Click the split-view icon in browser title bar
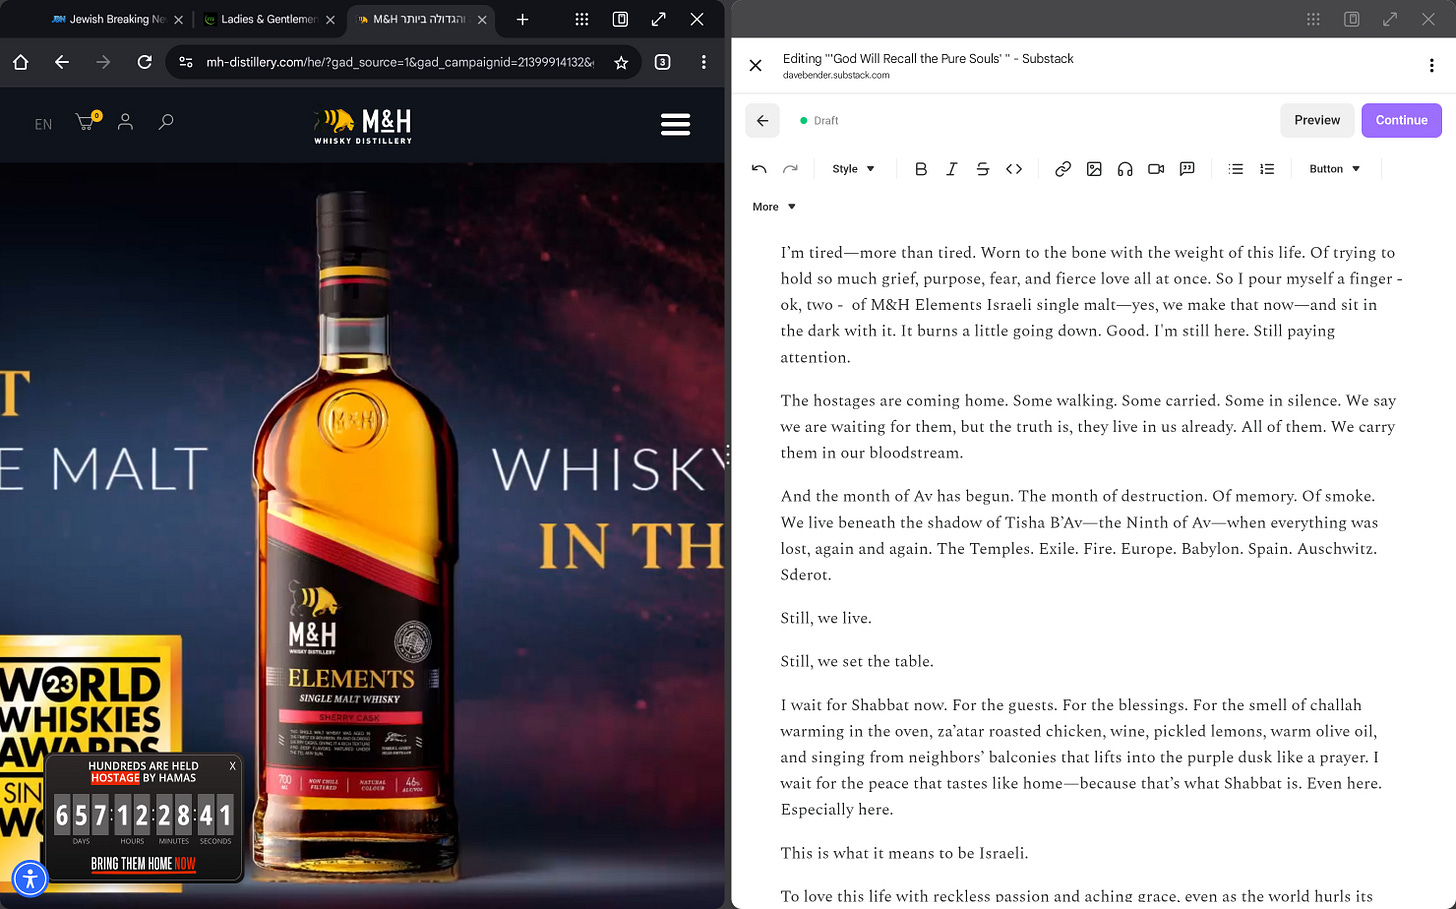The height and width of the screenshot is (909, 1456). pos(620,19)
